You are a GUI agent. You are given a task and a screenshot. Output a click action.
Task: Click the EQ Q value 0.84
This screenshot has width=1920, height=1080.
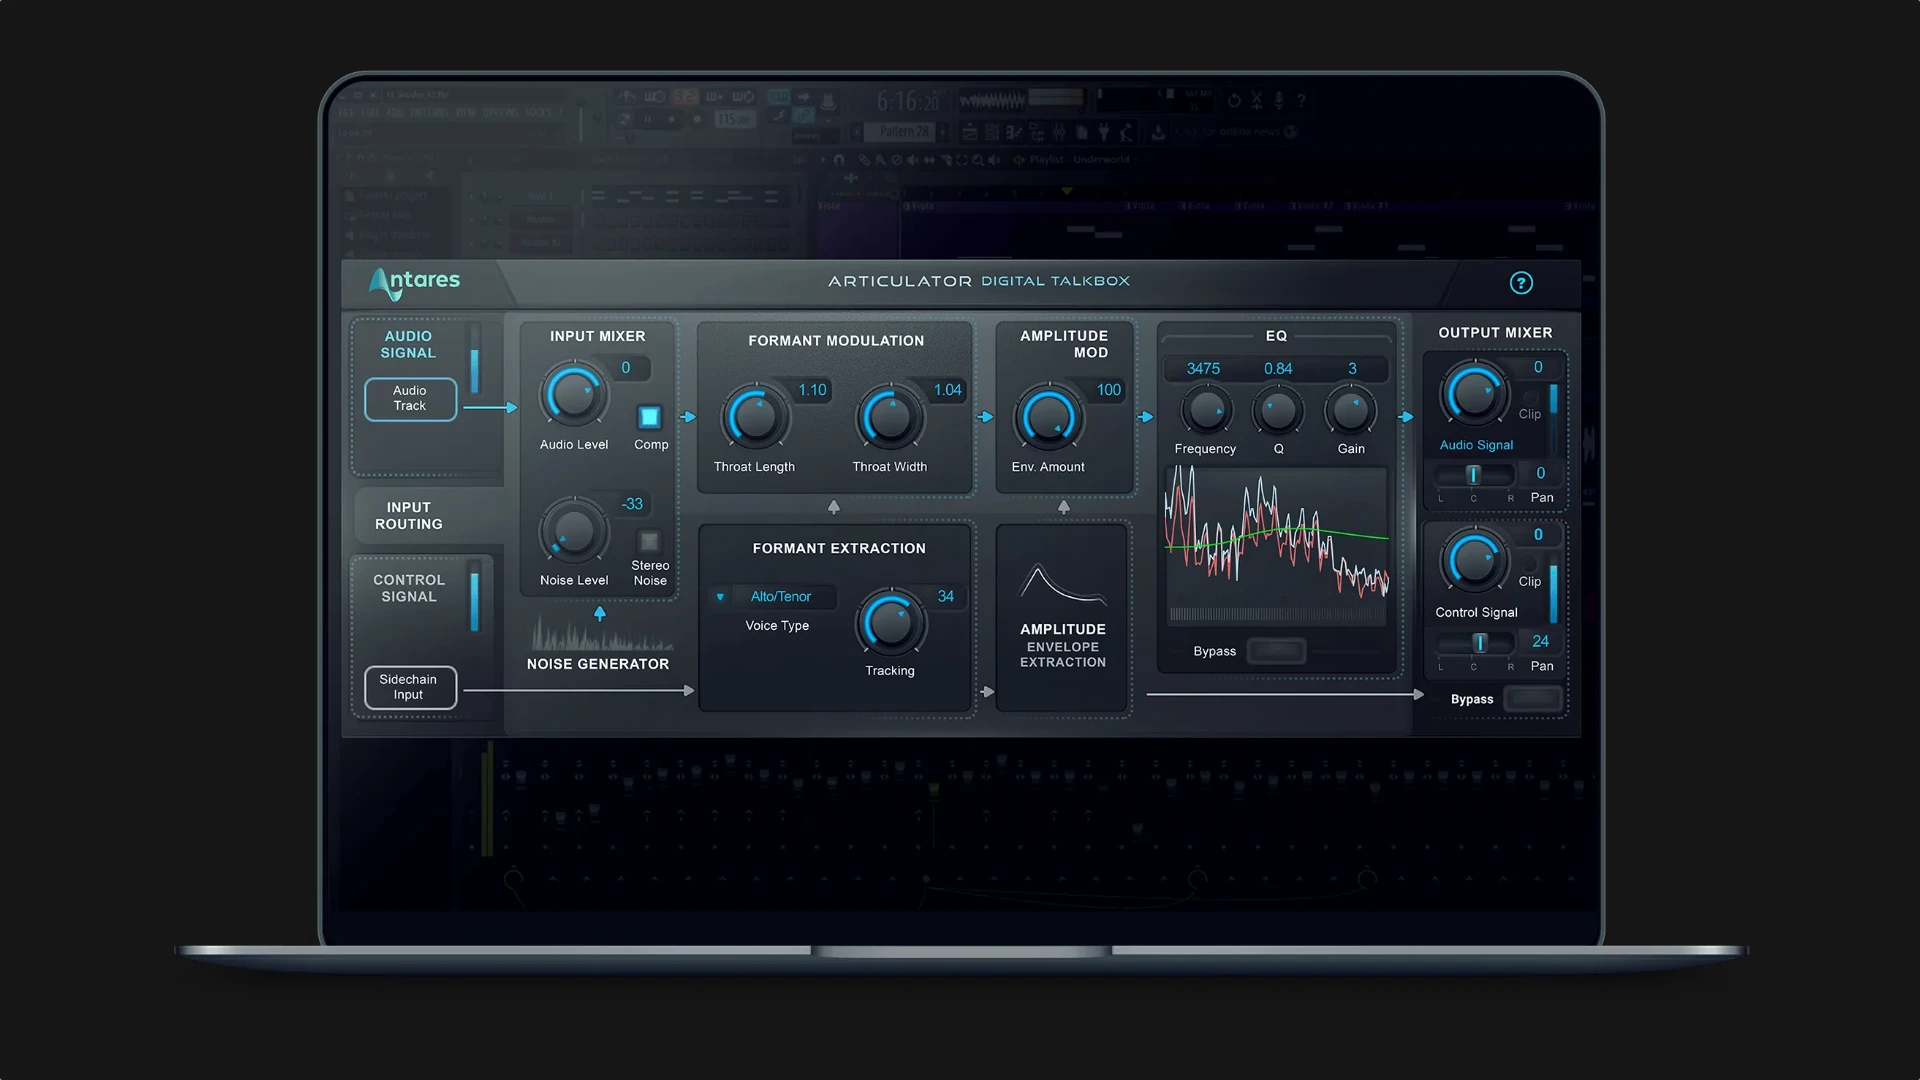(1278, 369)
